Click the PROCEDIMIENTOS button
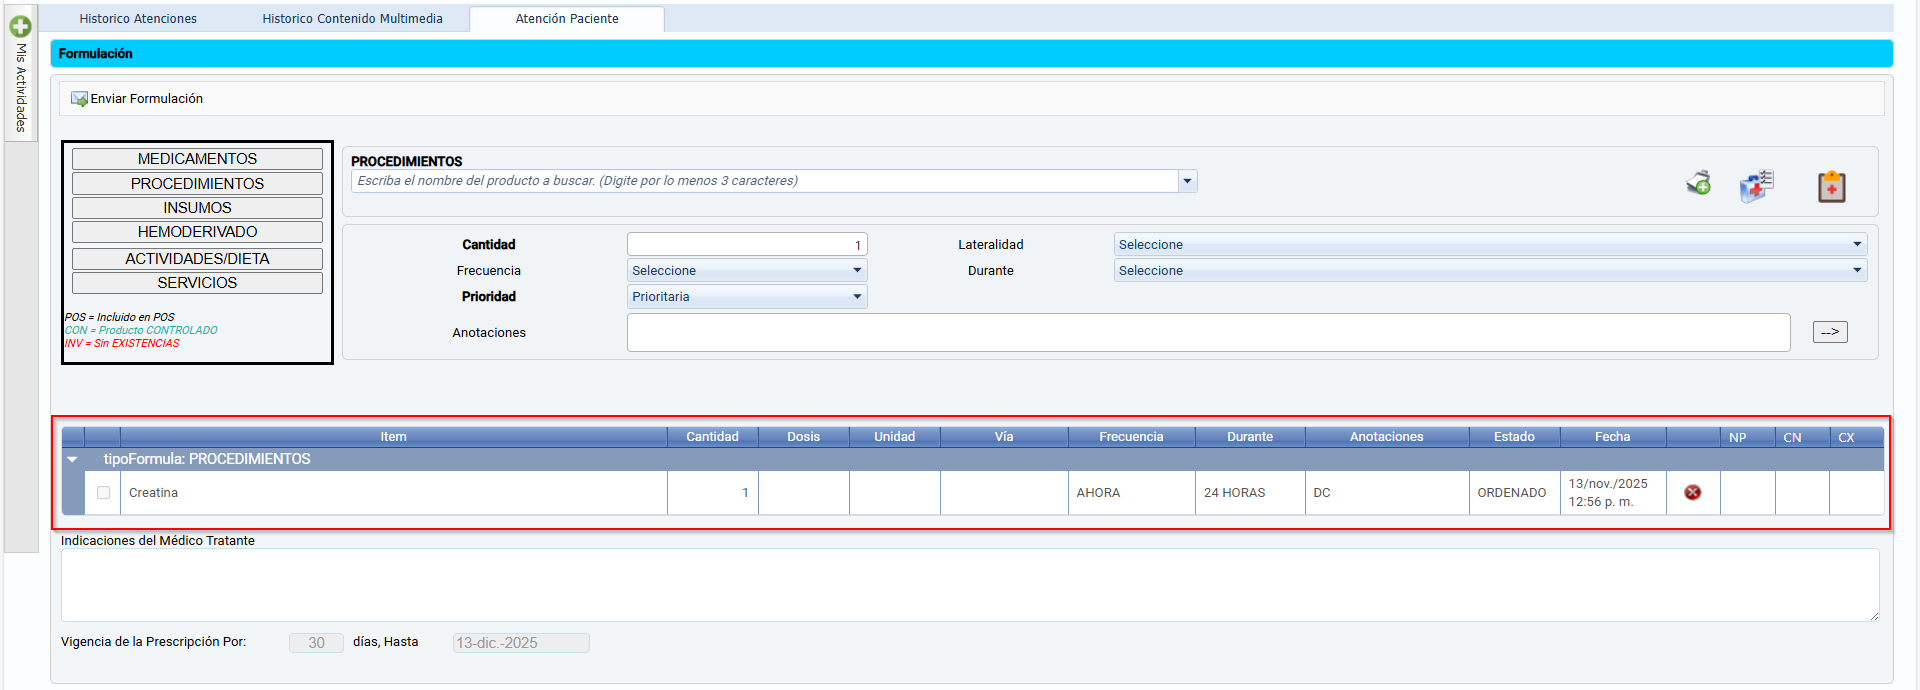Viewport: 1920px width, 690px height. click(x=197, y=184)
